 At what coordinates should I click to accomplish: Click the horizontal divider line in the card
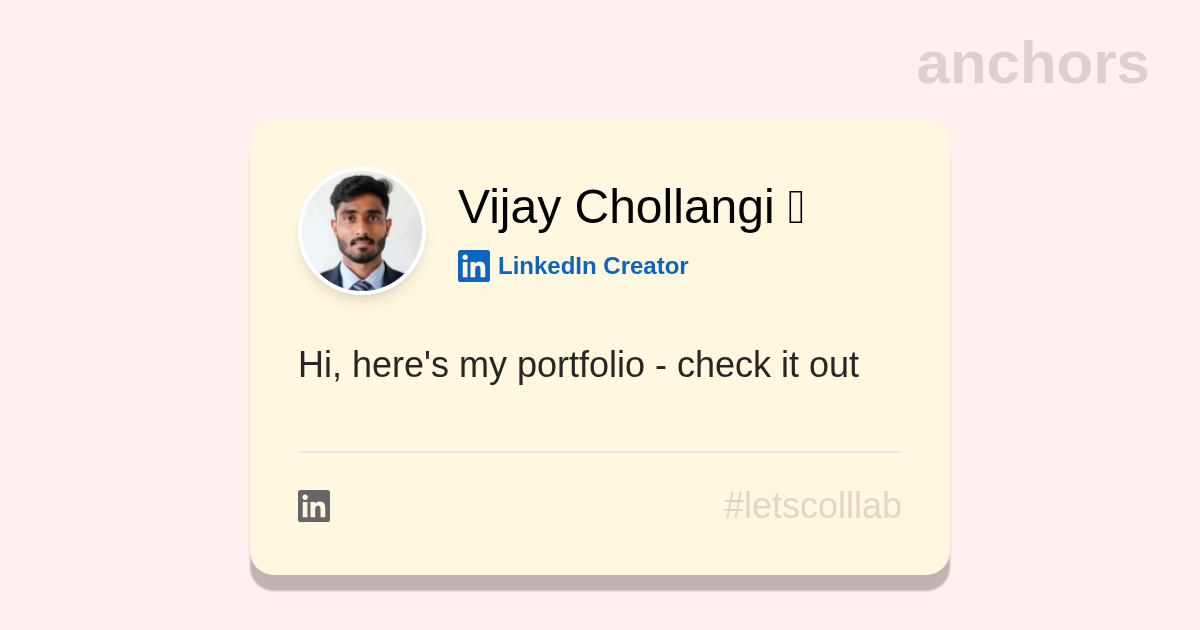click(x=600, y=452)
